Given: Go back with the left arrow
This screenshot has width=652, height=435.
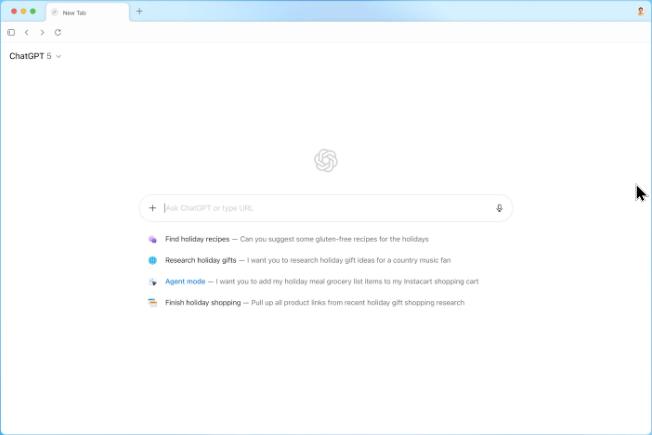Looking at the screenshot, I should point(27,32).
